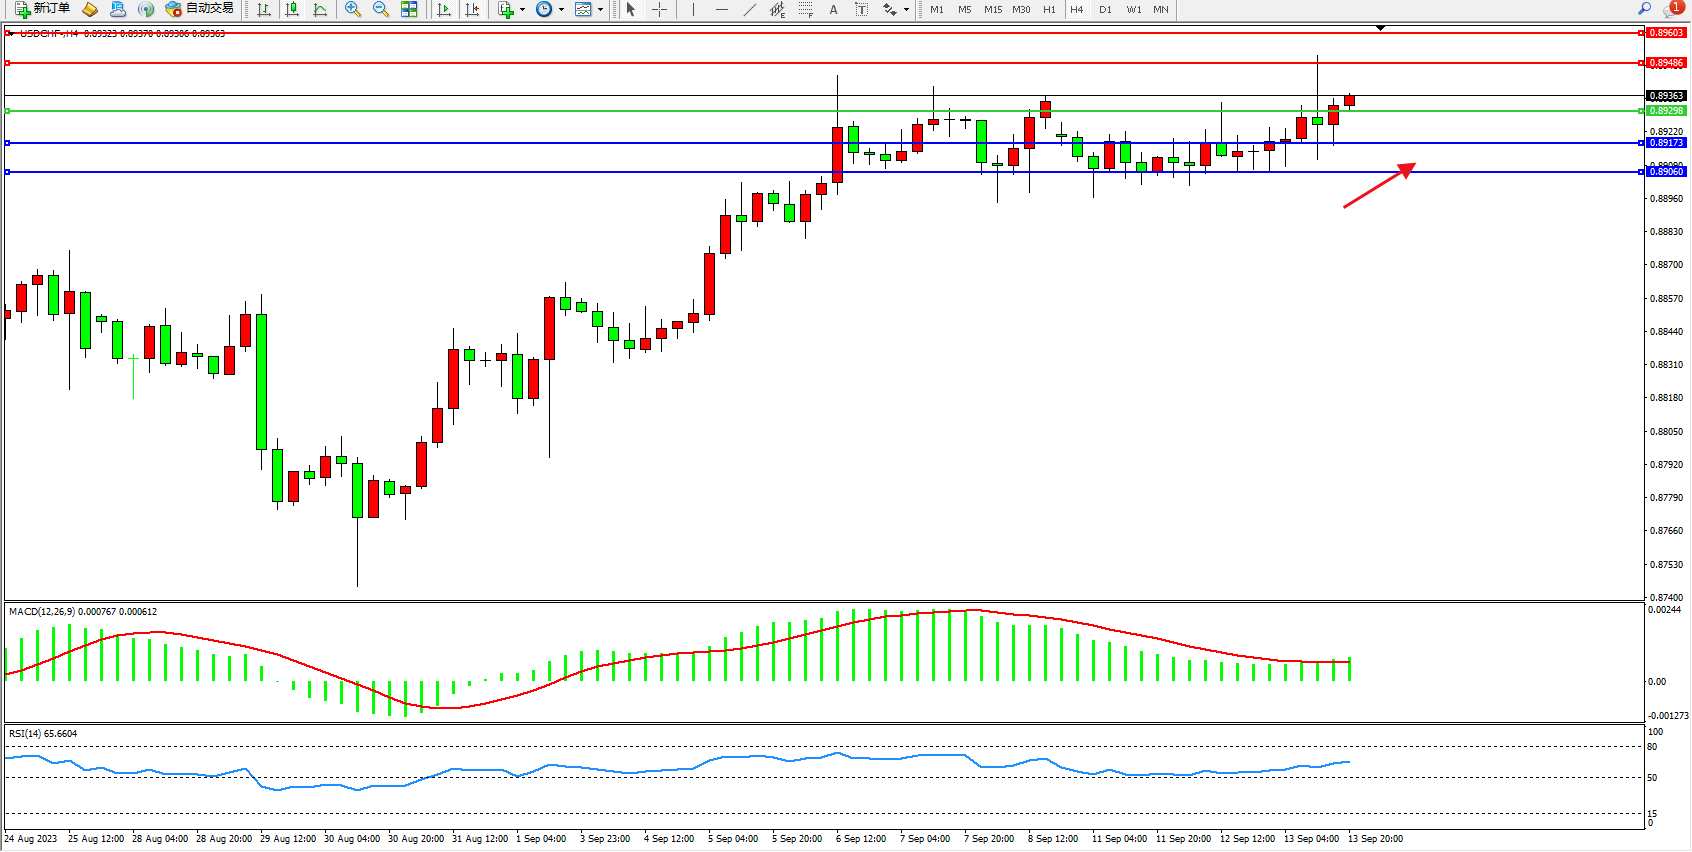
Task: Click the red 0.89603 price level label
Action: pos(1666,33)
